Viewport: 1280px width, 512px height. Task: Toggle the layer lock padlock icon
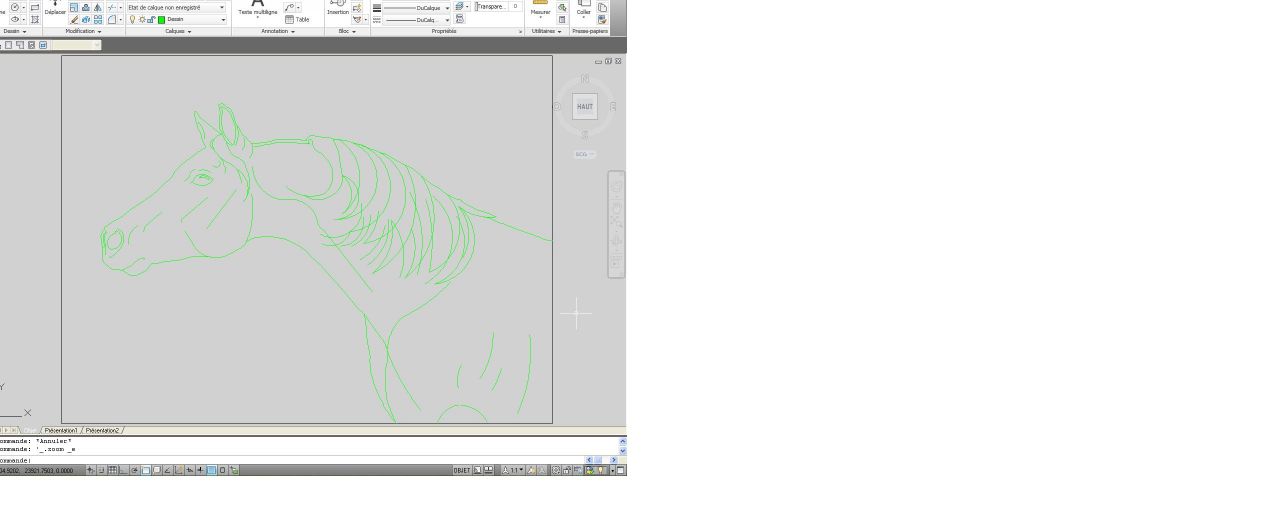point(151,19)
